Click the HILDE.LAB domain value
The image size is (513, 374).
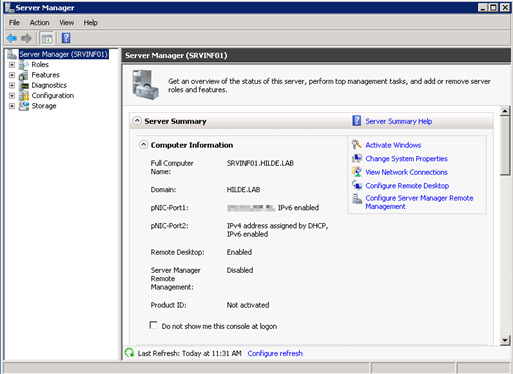point(243,190)
